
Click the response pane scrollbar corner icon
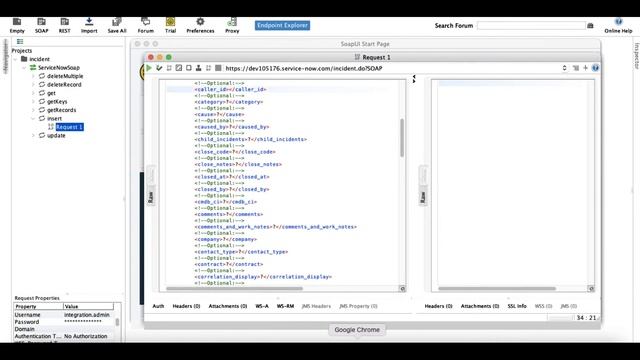pyautogui.click(x=591, y=289)
